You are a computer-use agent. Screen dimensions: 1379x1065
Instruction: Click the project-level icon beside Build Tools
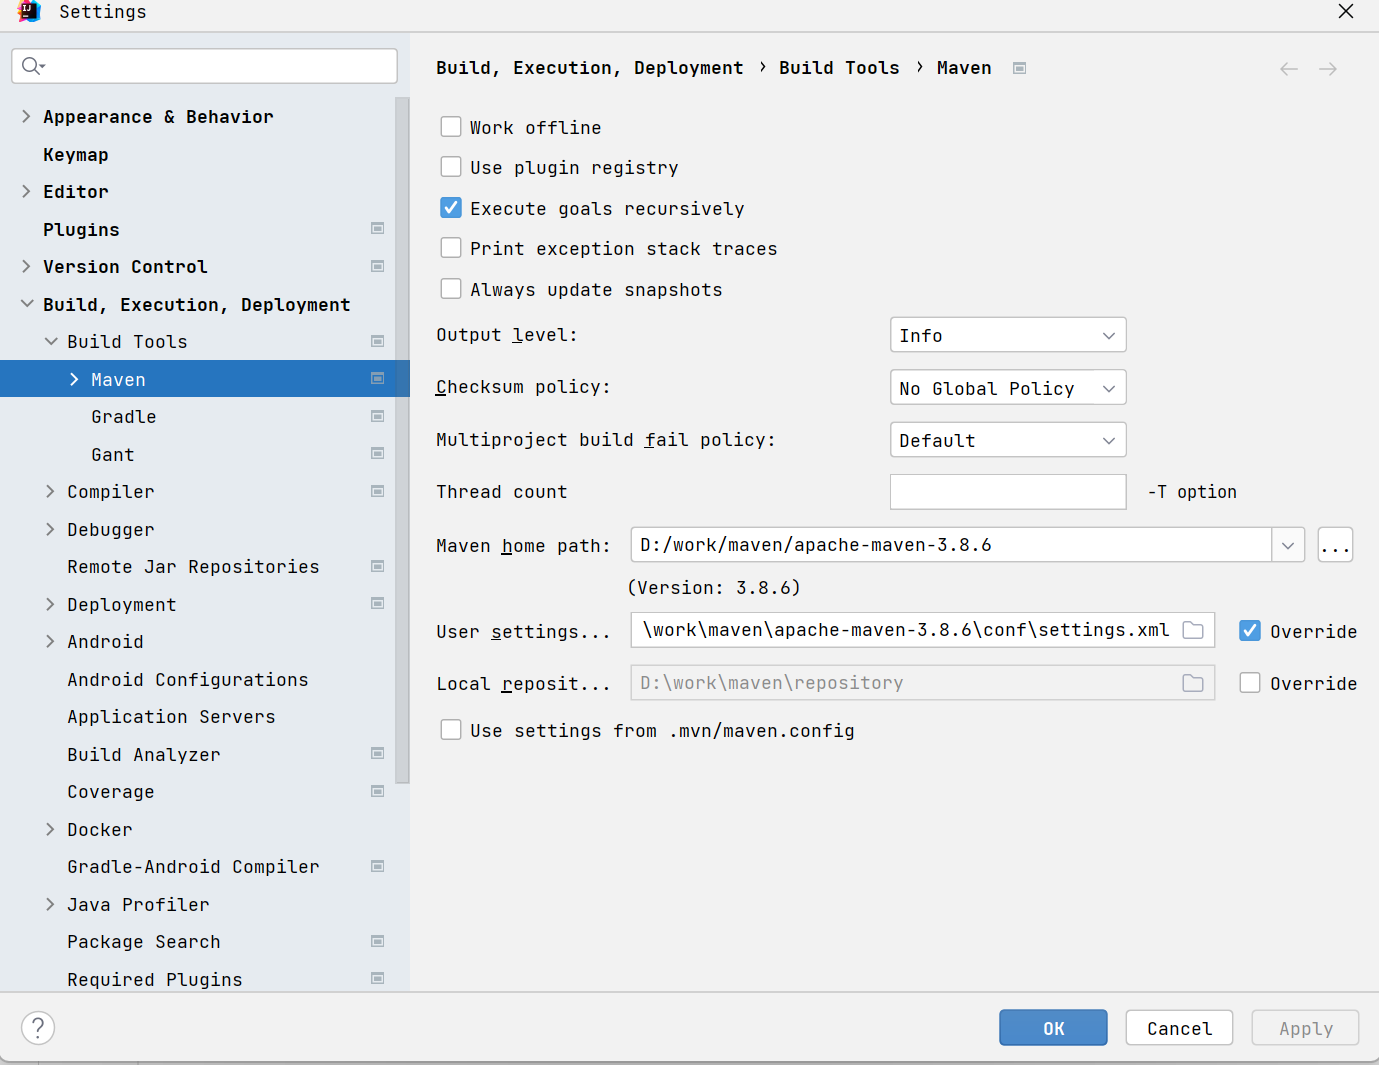point(377,341)
